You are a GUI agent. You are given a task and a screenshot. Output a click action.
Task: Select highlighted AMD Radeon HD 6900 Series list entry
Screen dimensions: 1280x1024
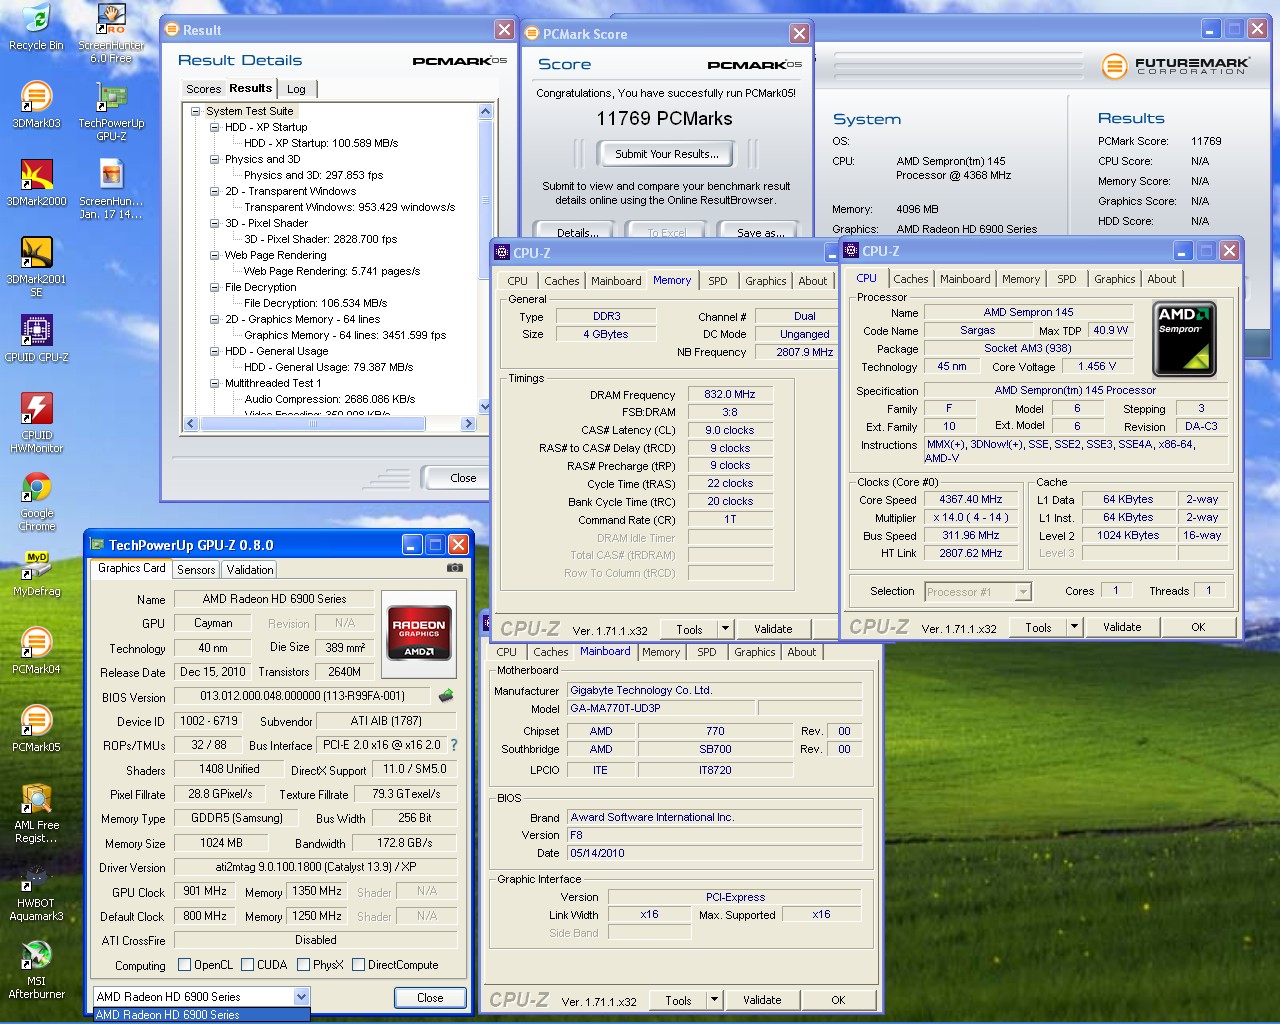click(201, 1015)
